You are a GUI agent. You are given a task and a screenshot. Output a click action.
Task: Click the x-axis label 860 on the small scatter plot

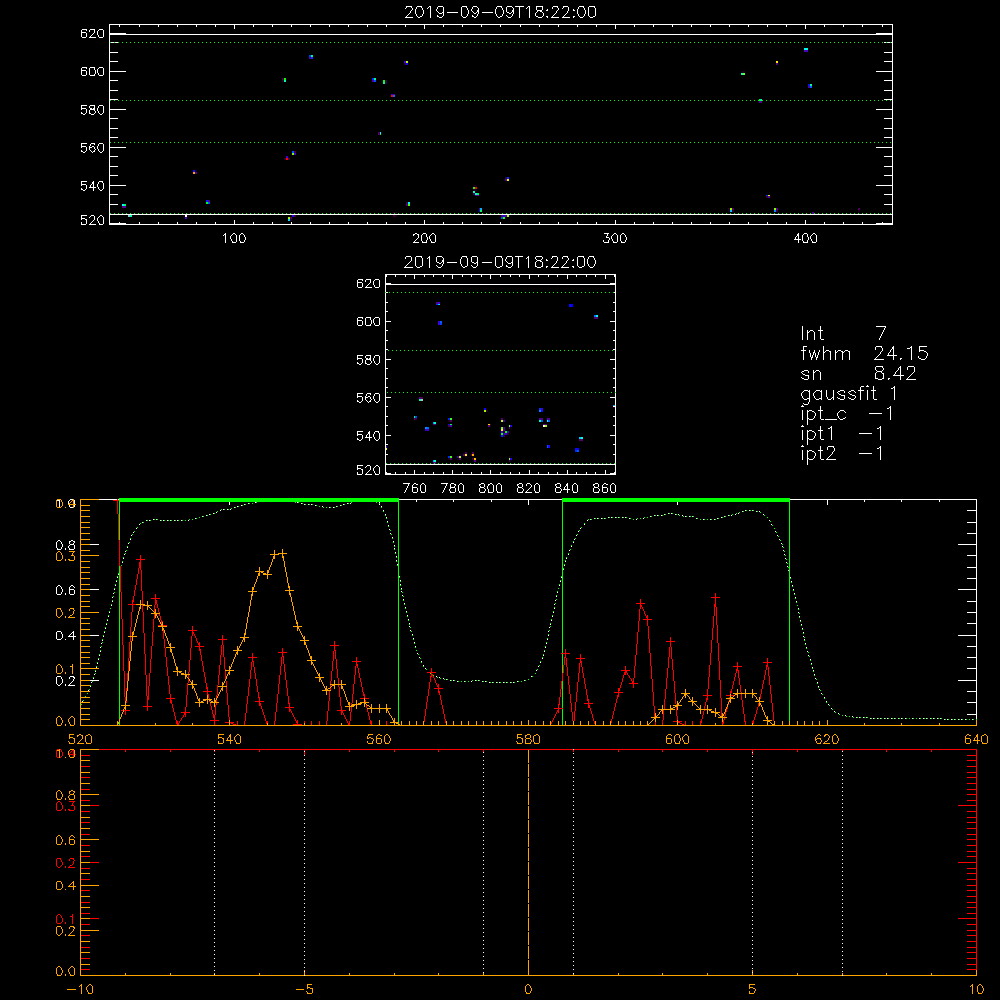click(x=605, y=489)
